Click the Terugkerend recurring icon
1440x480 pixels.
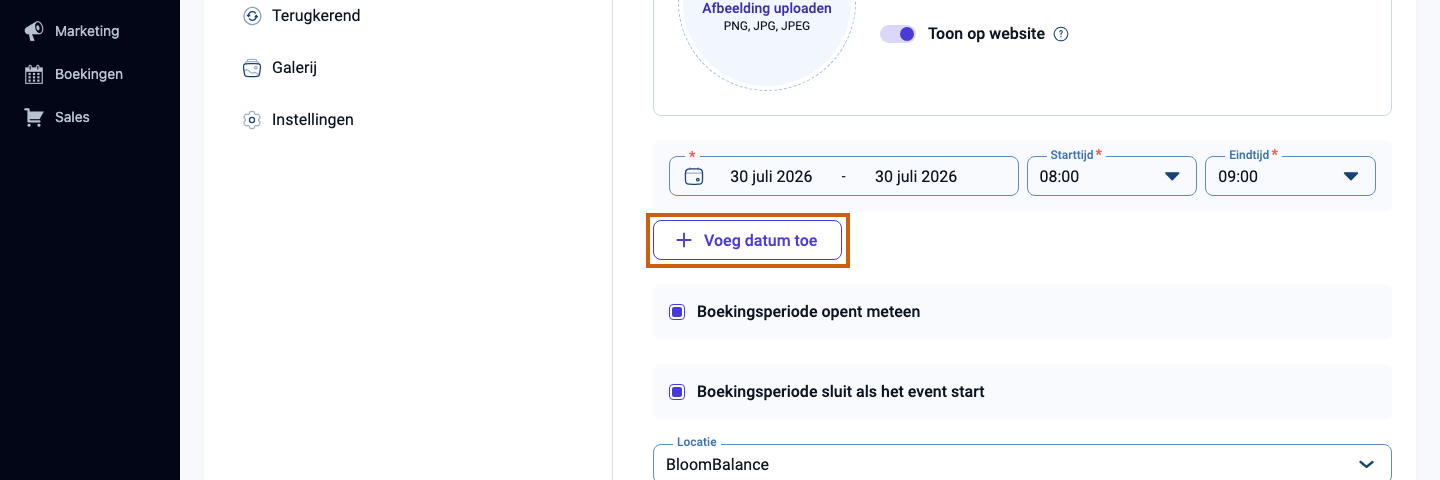pyautogui.click(x=252, y=16)
